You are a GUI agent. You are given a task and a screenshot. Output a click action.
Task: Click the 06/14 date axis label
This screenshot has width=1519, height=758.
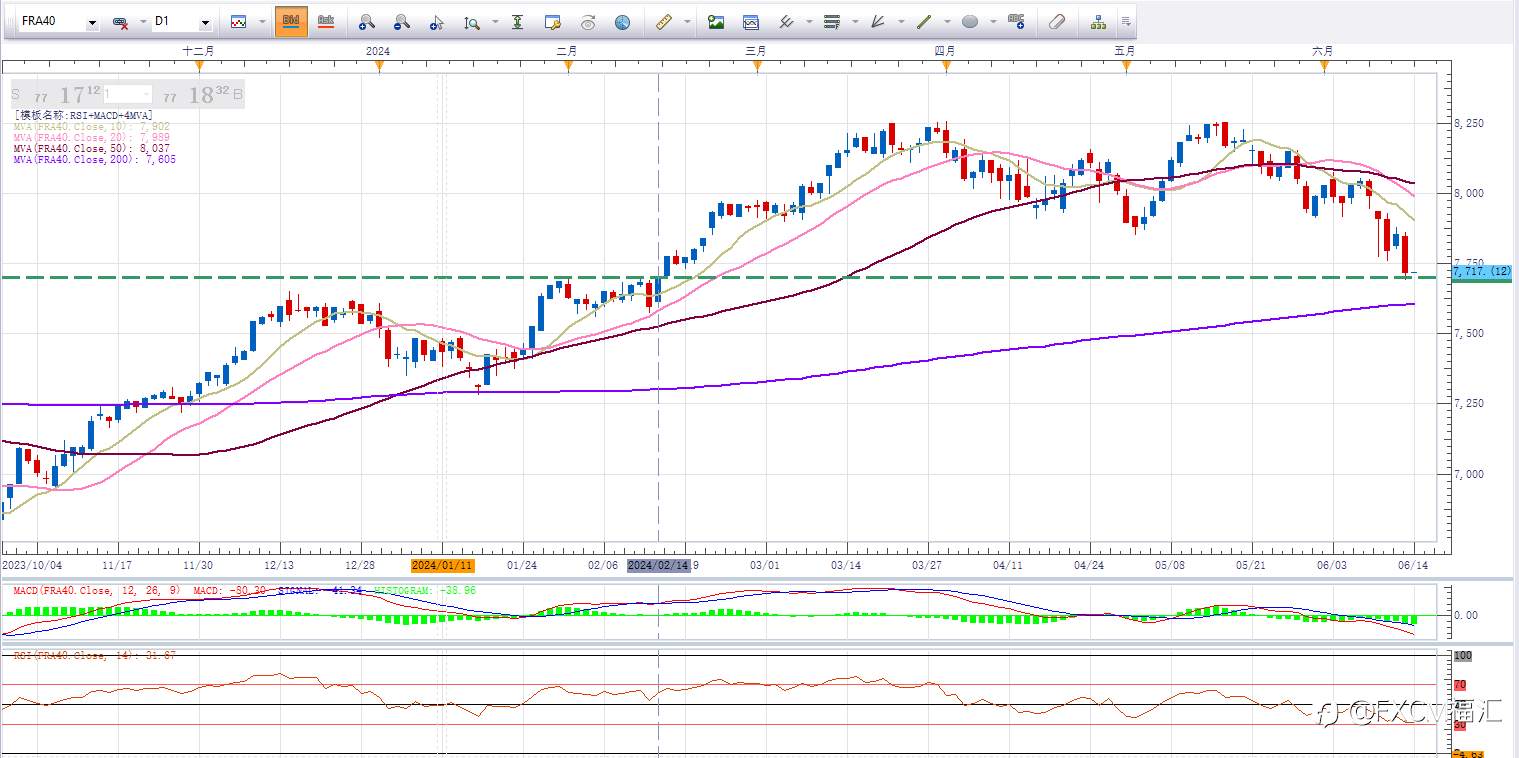(1413, 565)
